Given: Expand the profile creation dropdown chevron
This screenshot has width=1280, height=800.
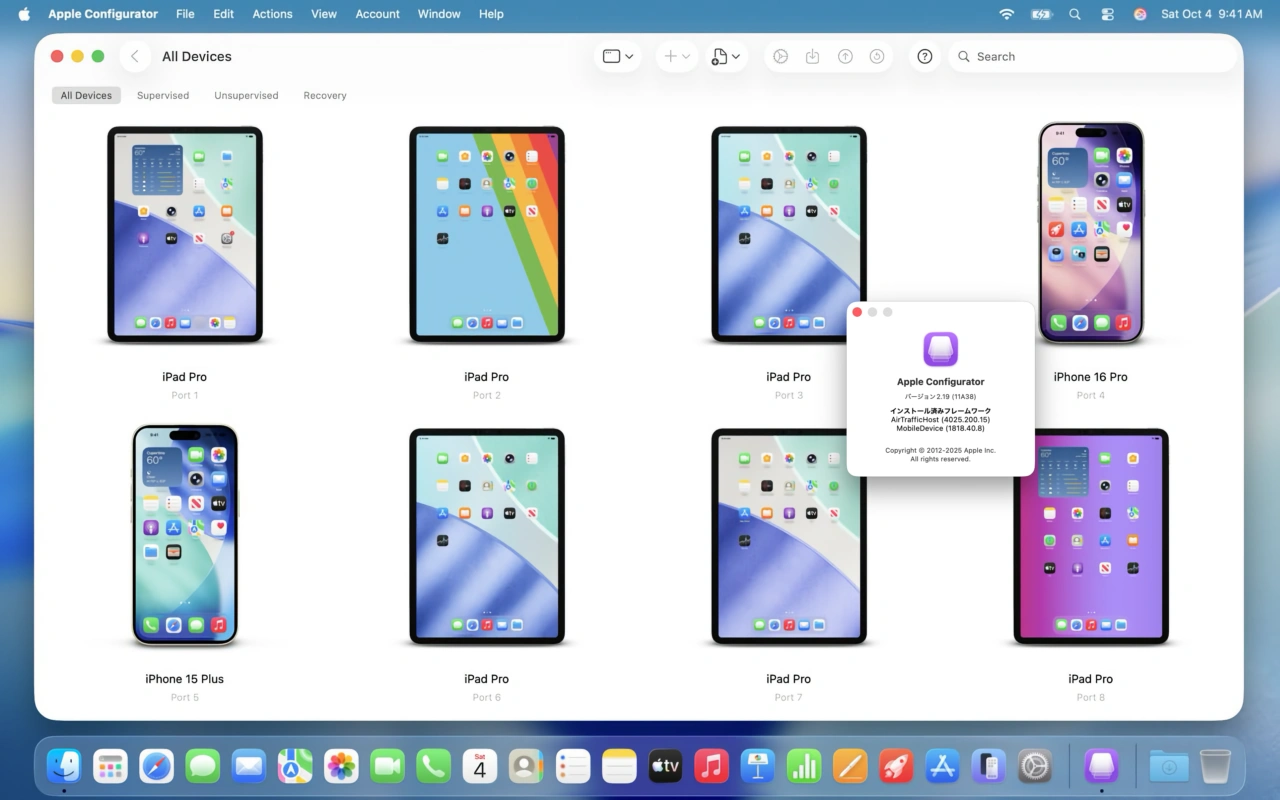Looking at the screenshot, I should tap(737, 56).
